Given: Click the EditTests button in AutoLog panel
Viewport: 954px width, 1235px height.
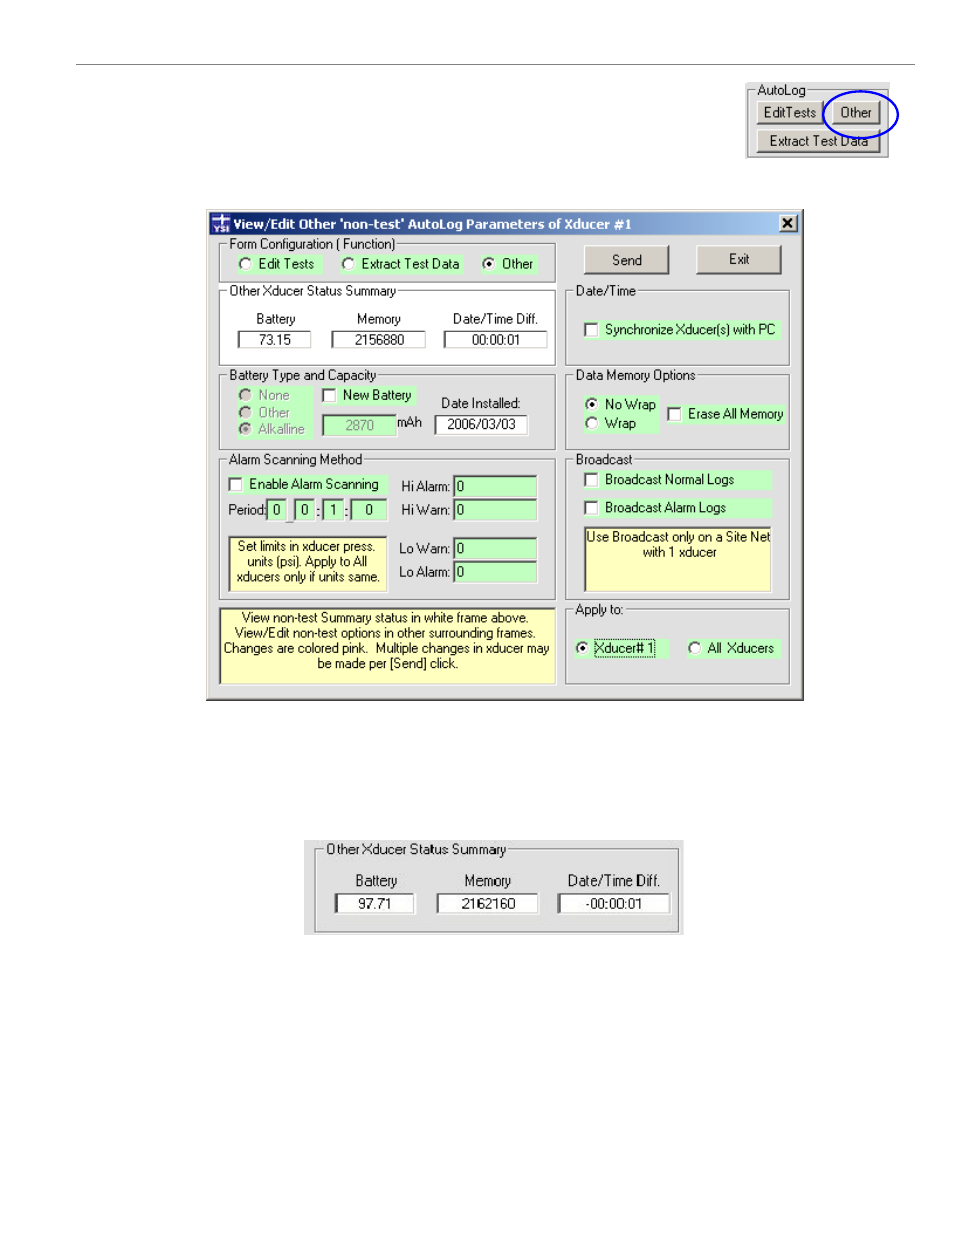Looking at the screenshot, I should point(790,113).
